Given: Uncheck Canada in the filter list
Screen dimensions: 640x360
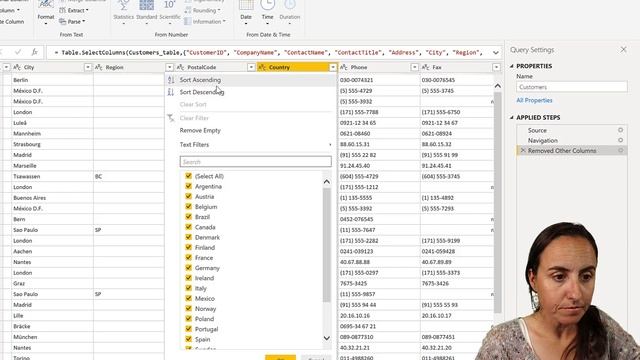Looking at the screenshot, I should click(x=189, y=227).
